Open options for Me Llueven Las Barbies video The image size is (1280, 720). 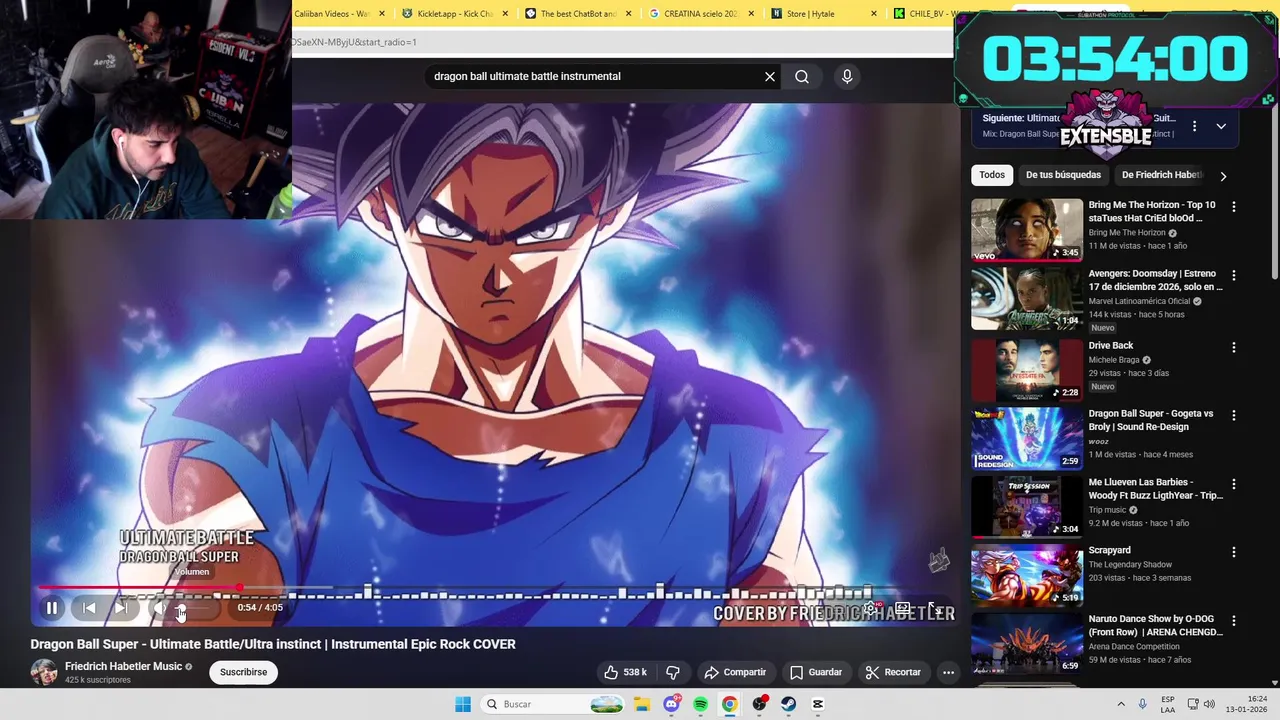pos(1233,484)
